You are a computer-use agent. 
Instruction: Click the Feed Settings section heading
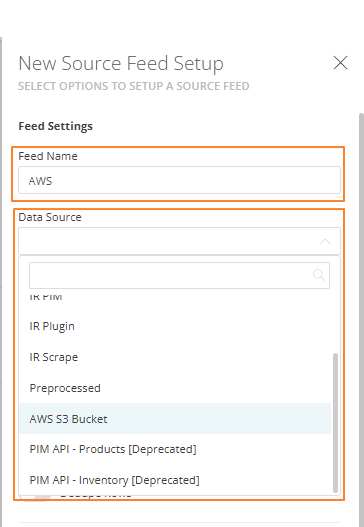[x=55, y=126]
